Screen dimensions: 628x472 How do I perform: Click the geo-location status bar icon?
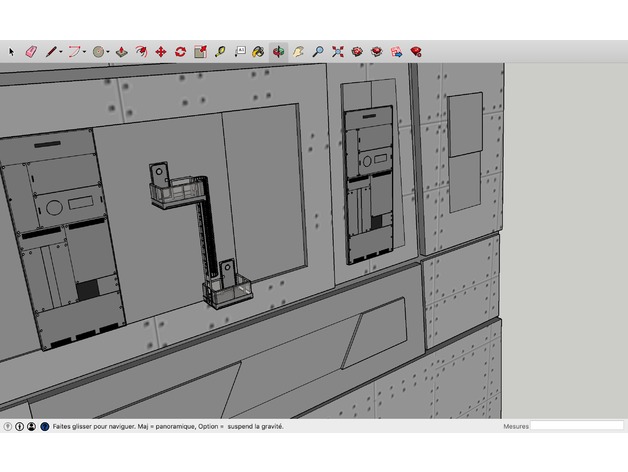pyautogui.click(x=8, y=427)
